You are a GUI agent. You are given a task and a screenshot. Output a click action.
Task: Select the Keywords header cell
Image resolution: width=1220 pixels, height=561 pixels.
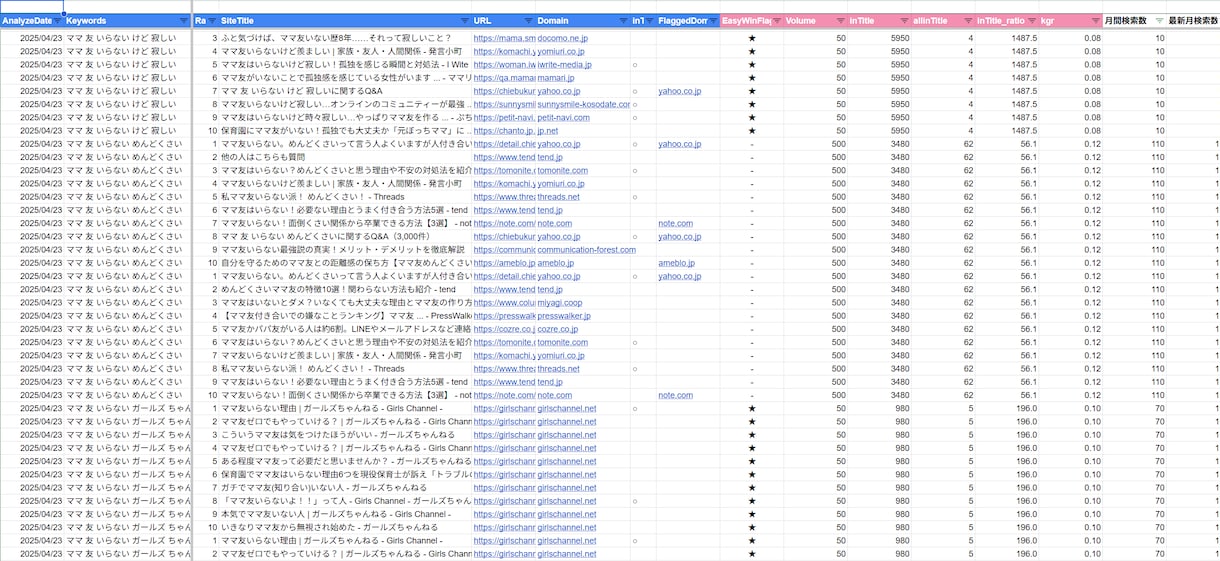(126, 21)
